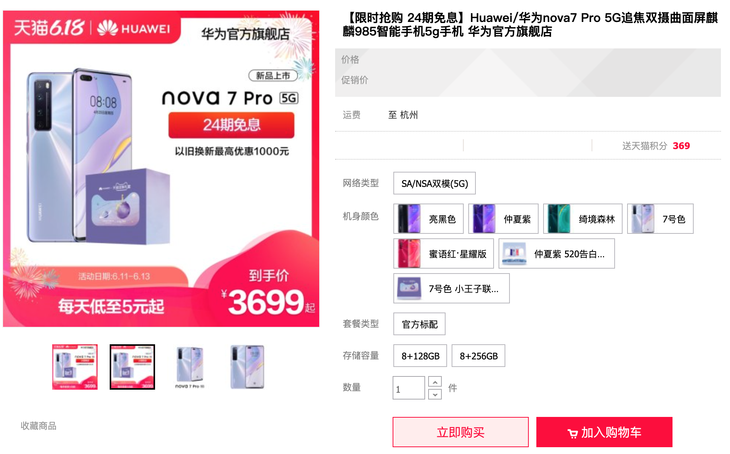Click the 立即购买 buy now button
Viewport: 730px width, 454px height.
pyautogui.click(x=460, y=432)
